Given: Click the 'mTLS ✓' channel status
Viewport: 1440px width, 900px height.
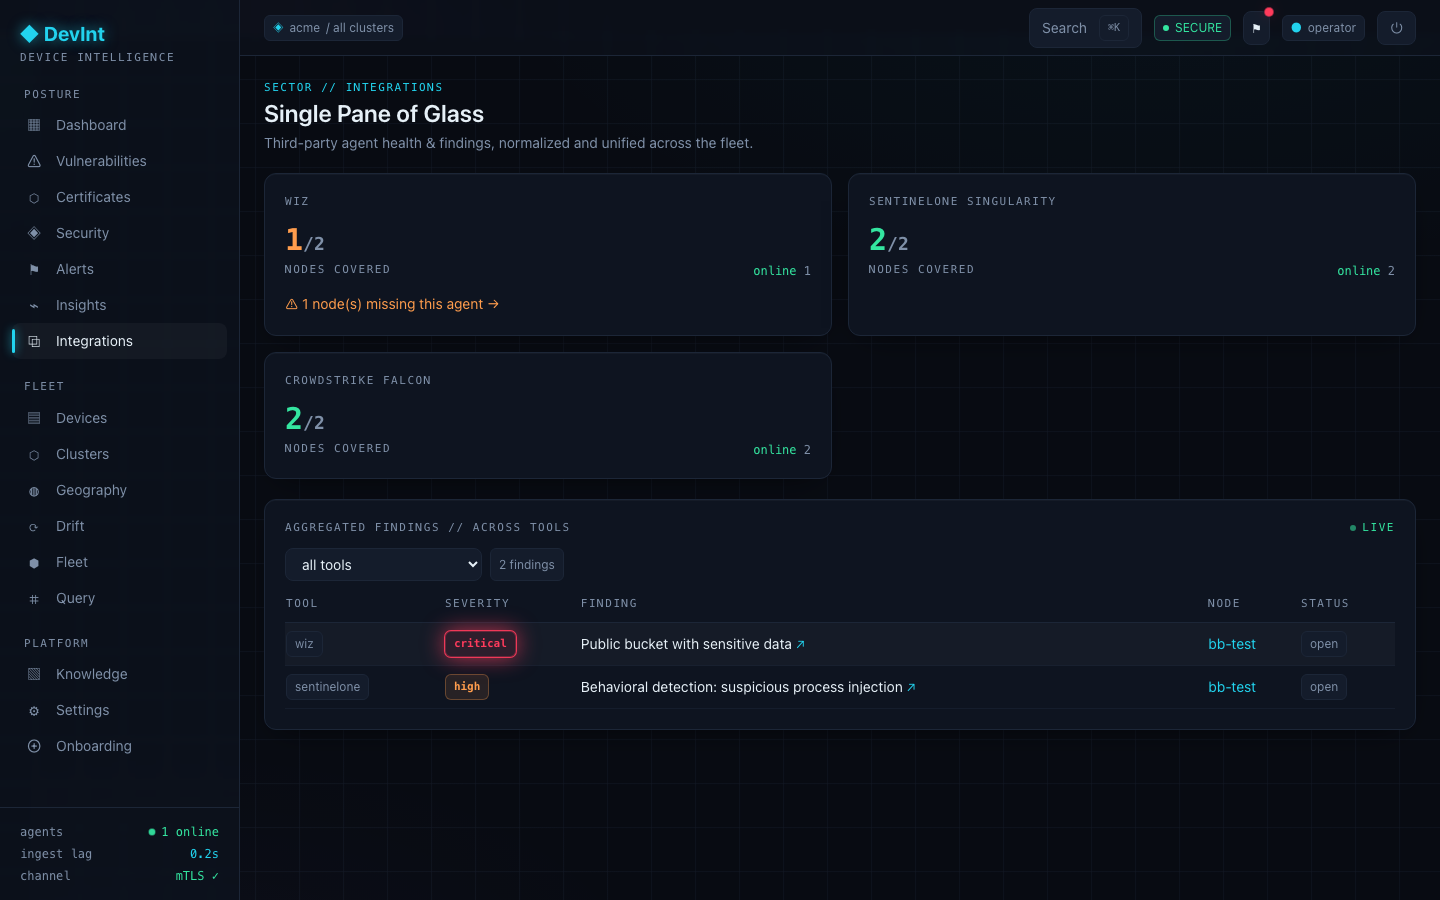Looking at the screenshot, I should pyautogui.click(x=197, y=876).
